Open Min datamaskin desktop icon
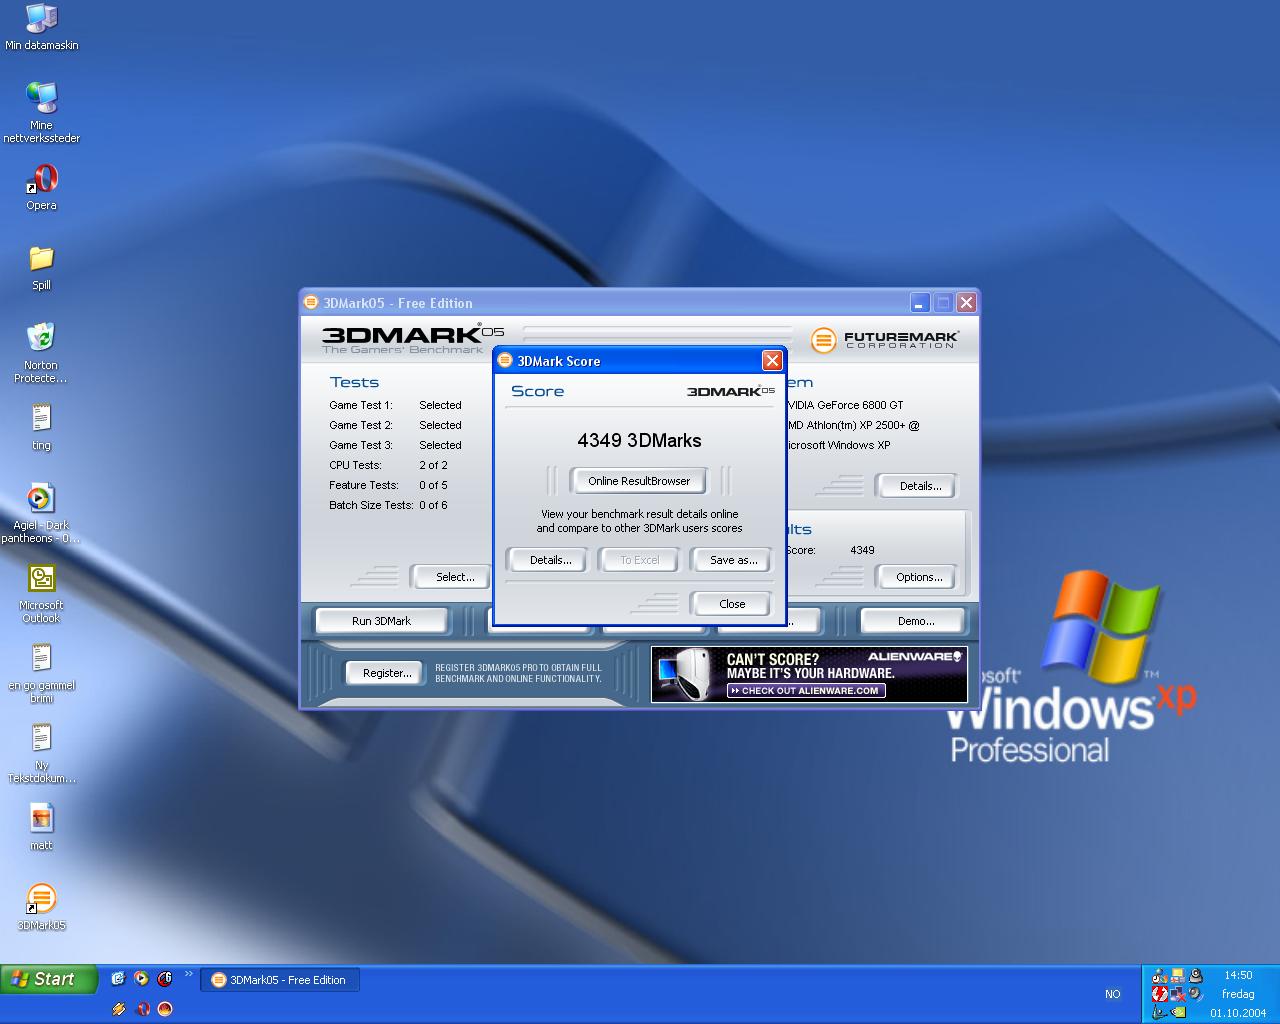The height and width of the screenshot is (1024, 1280). (41, 27)
